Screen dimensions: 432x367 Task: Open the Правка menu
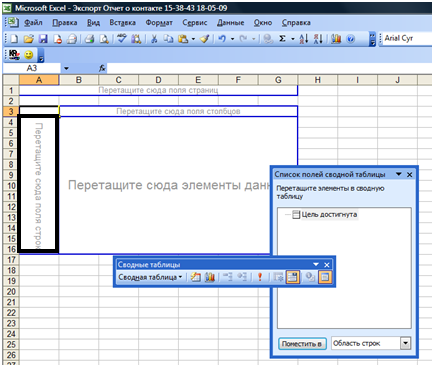[x=65, y=23]
